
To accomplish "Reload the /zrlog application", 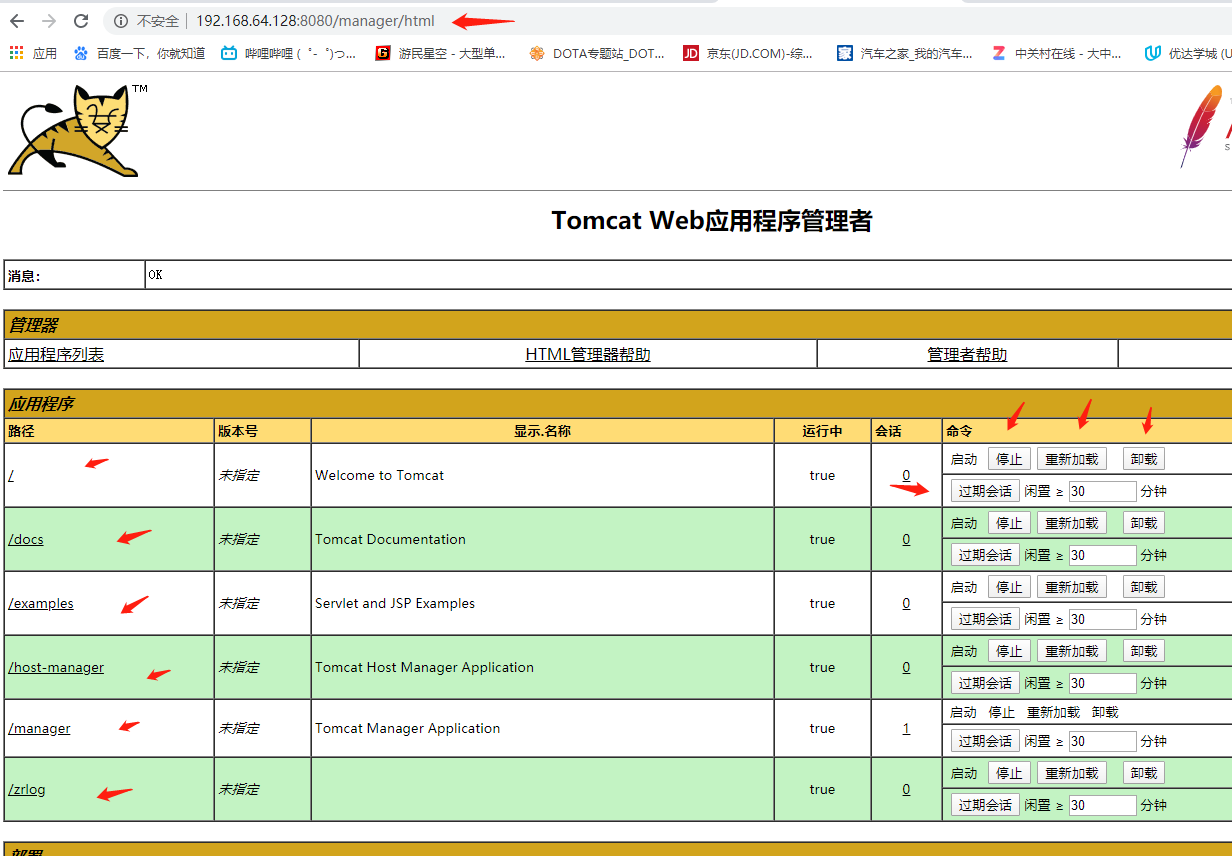I will click(1072, 773).
